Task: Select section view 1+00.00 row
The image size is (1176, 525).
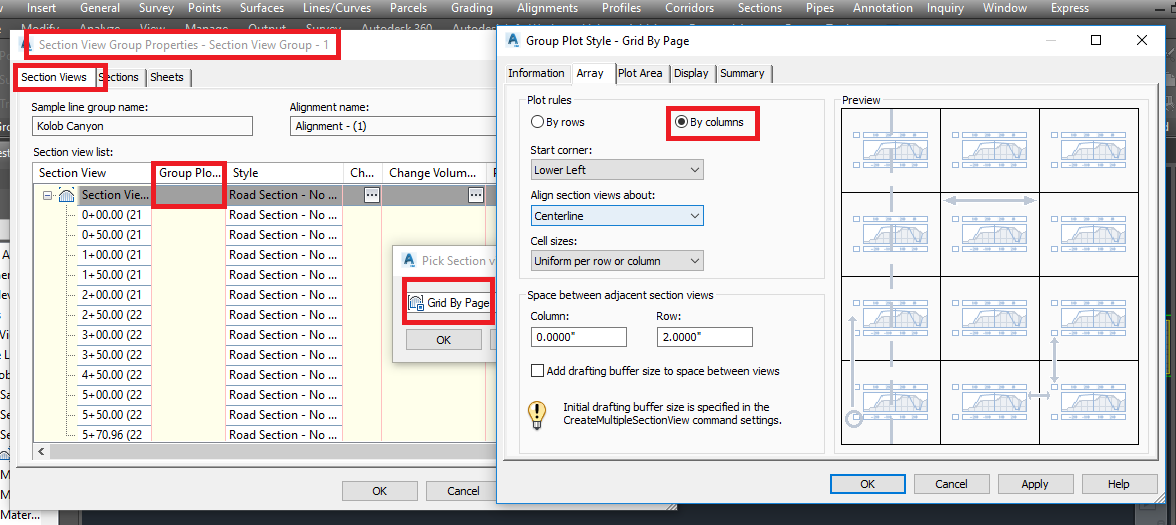Action: (112, 255)
